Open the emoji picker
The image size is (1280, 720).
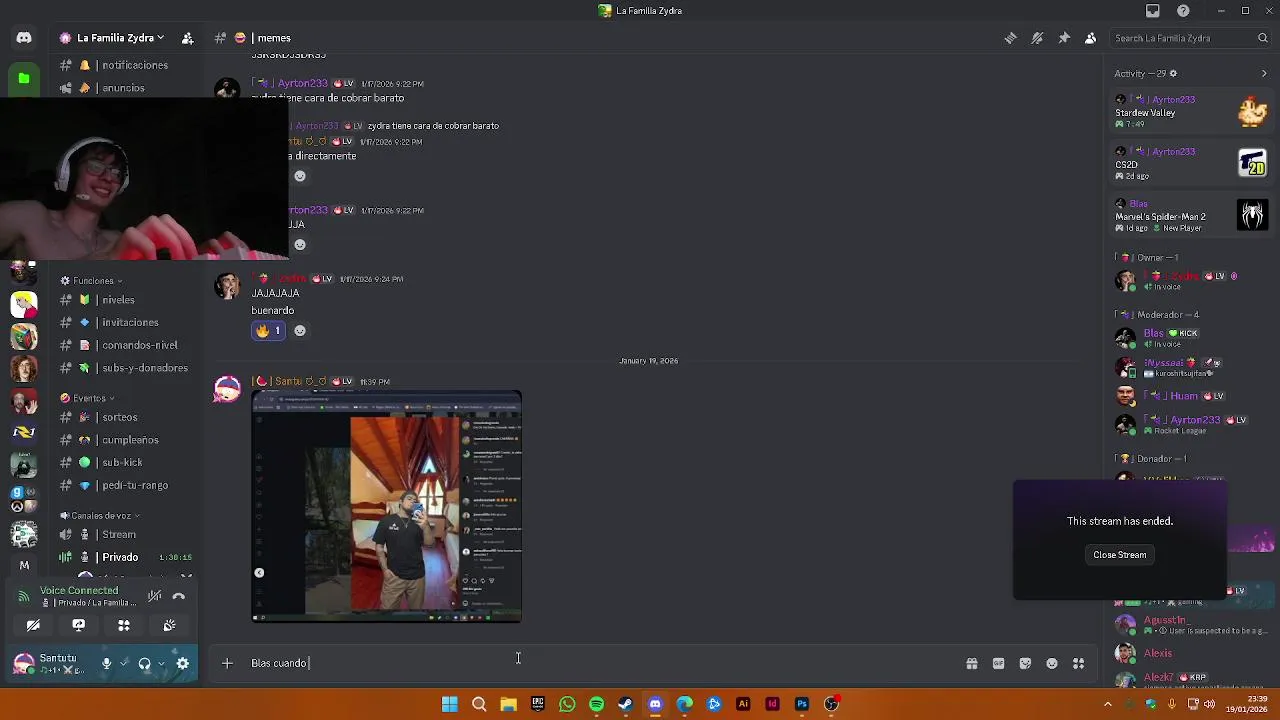point(1052,663)
